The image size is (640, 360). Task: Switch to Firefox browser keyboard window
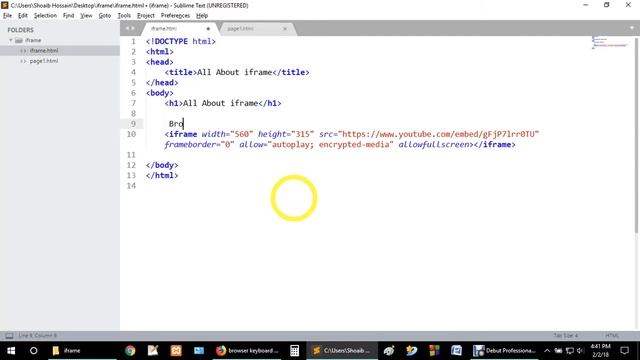(x=247, y=351)
